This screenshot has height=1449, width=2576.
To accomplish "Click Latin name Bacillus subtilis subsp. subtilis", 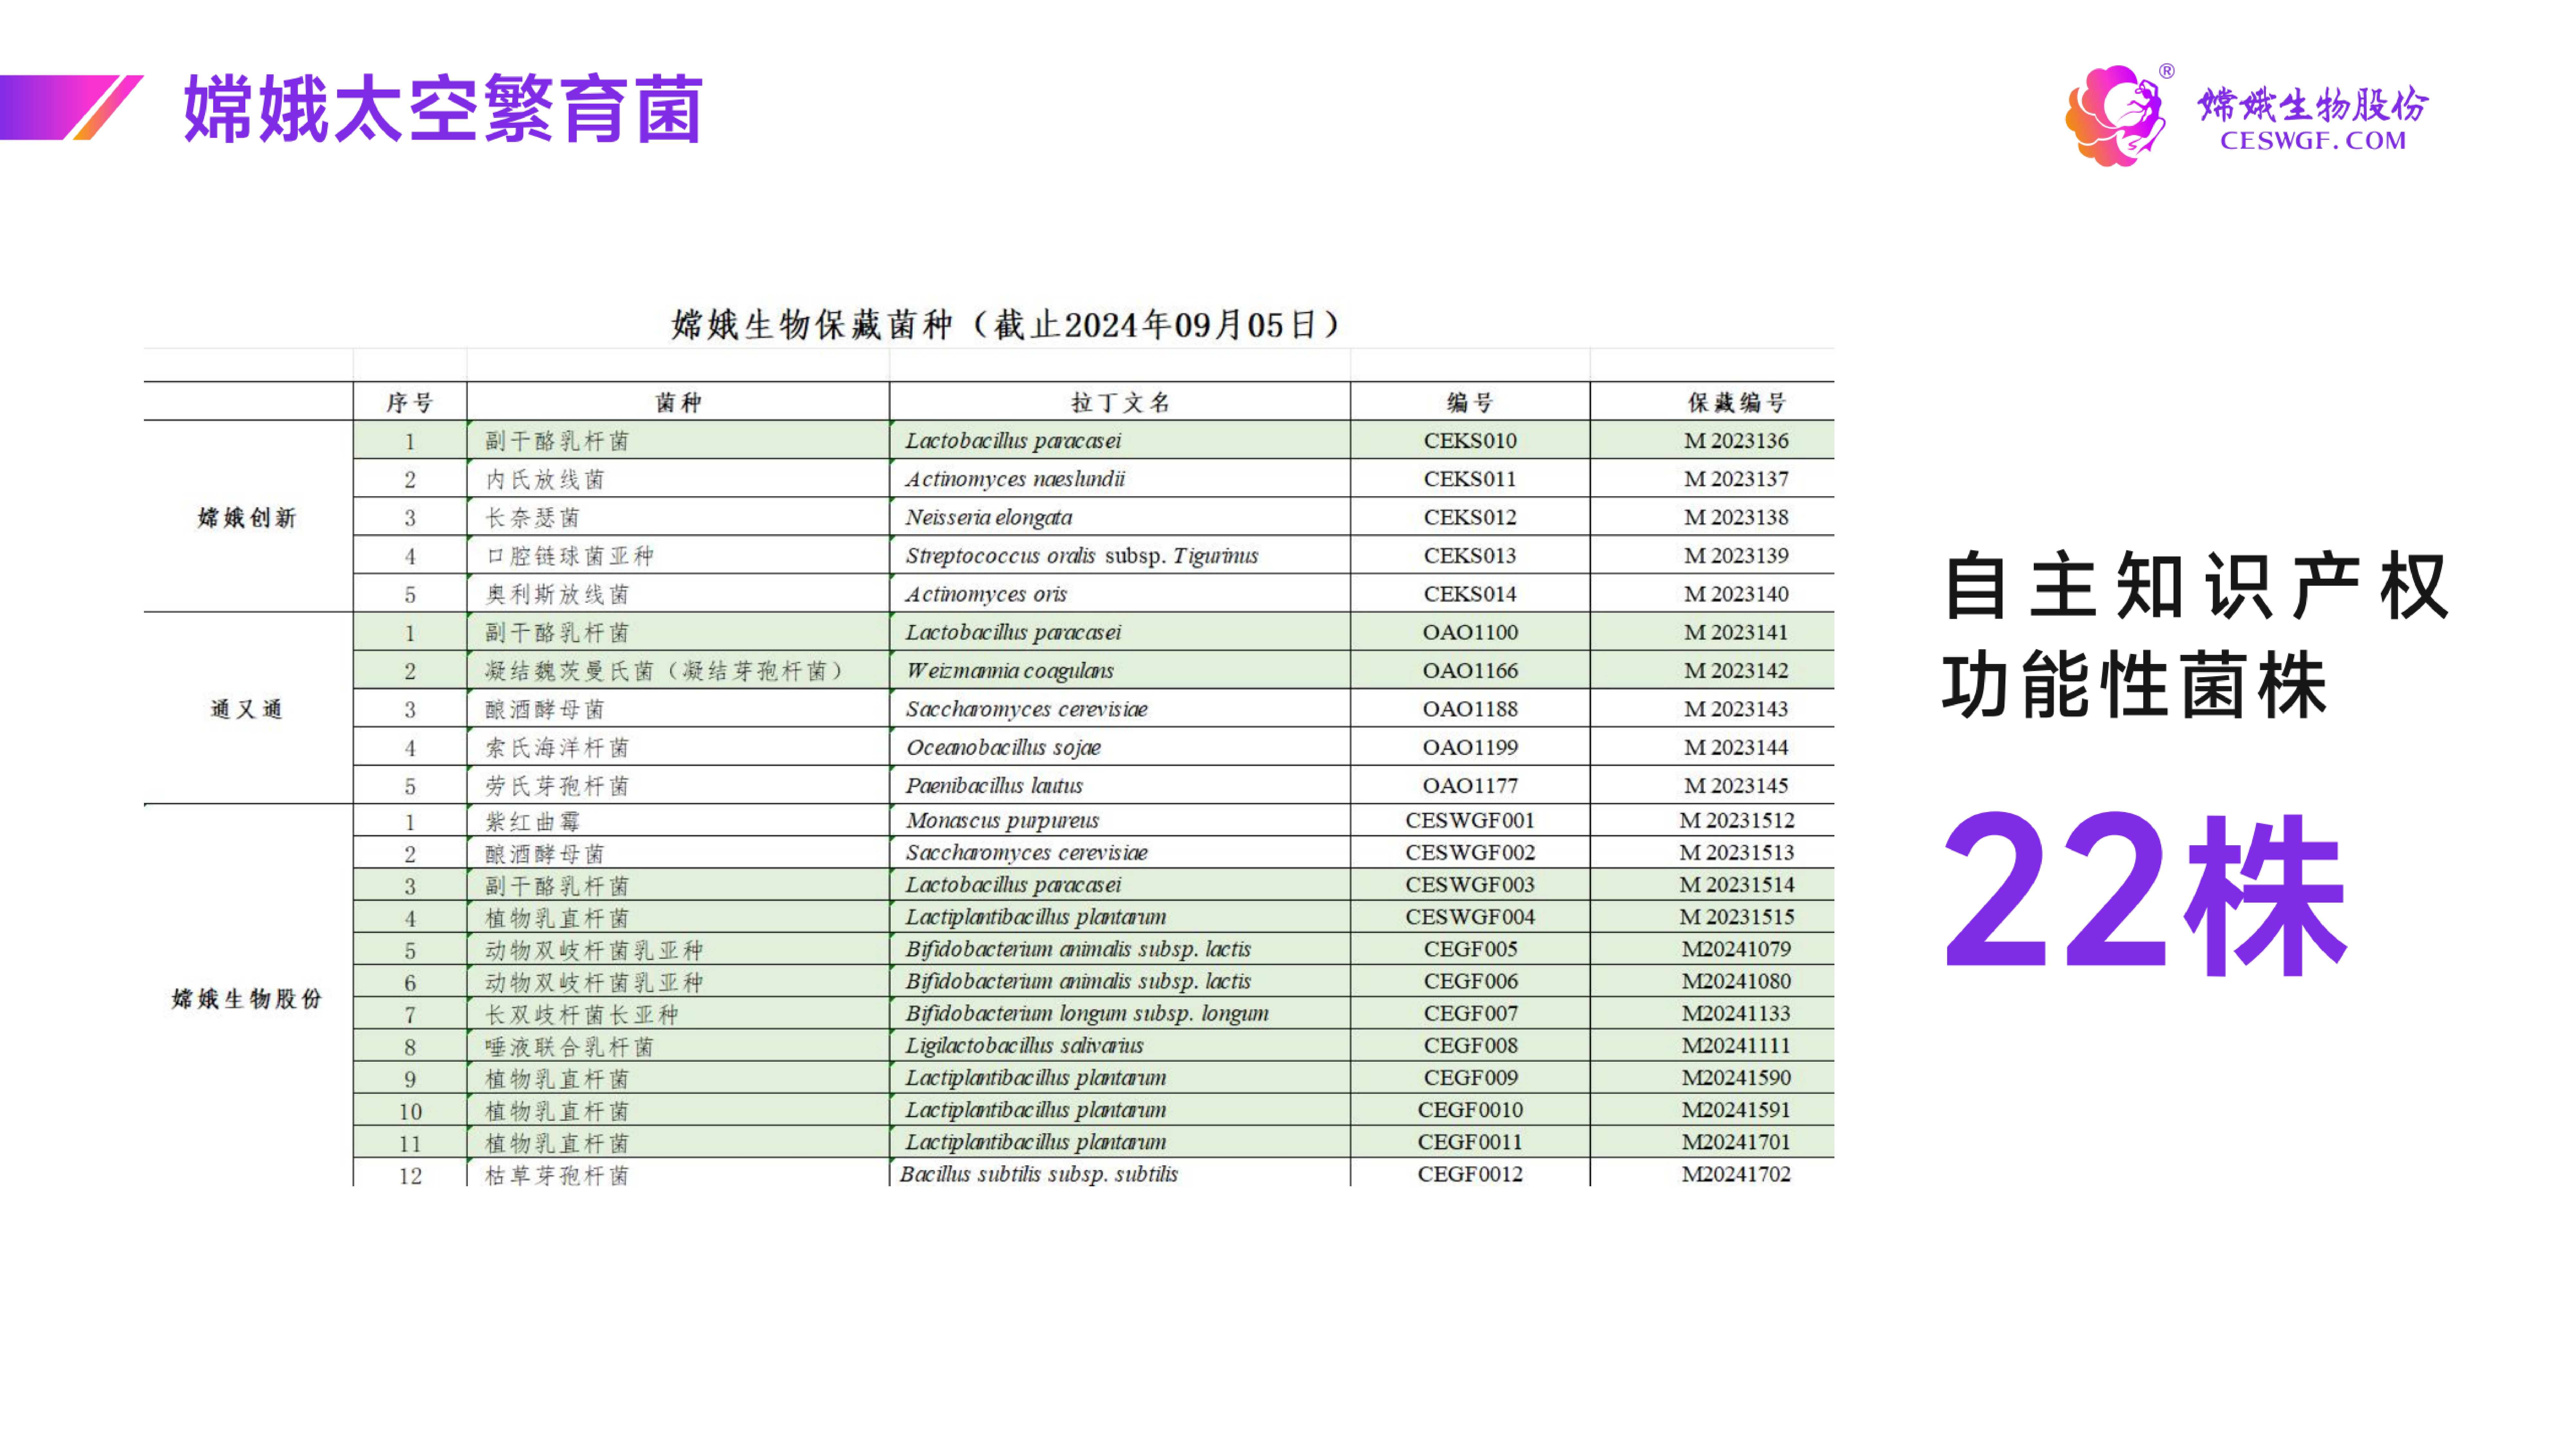I will click(1039, 1174).
